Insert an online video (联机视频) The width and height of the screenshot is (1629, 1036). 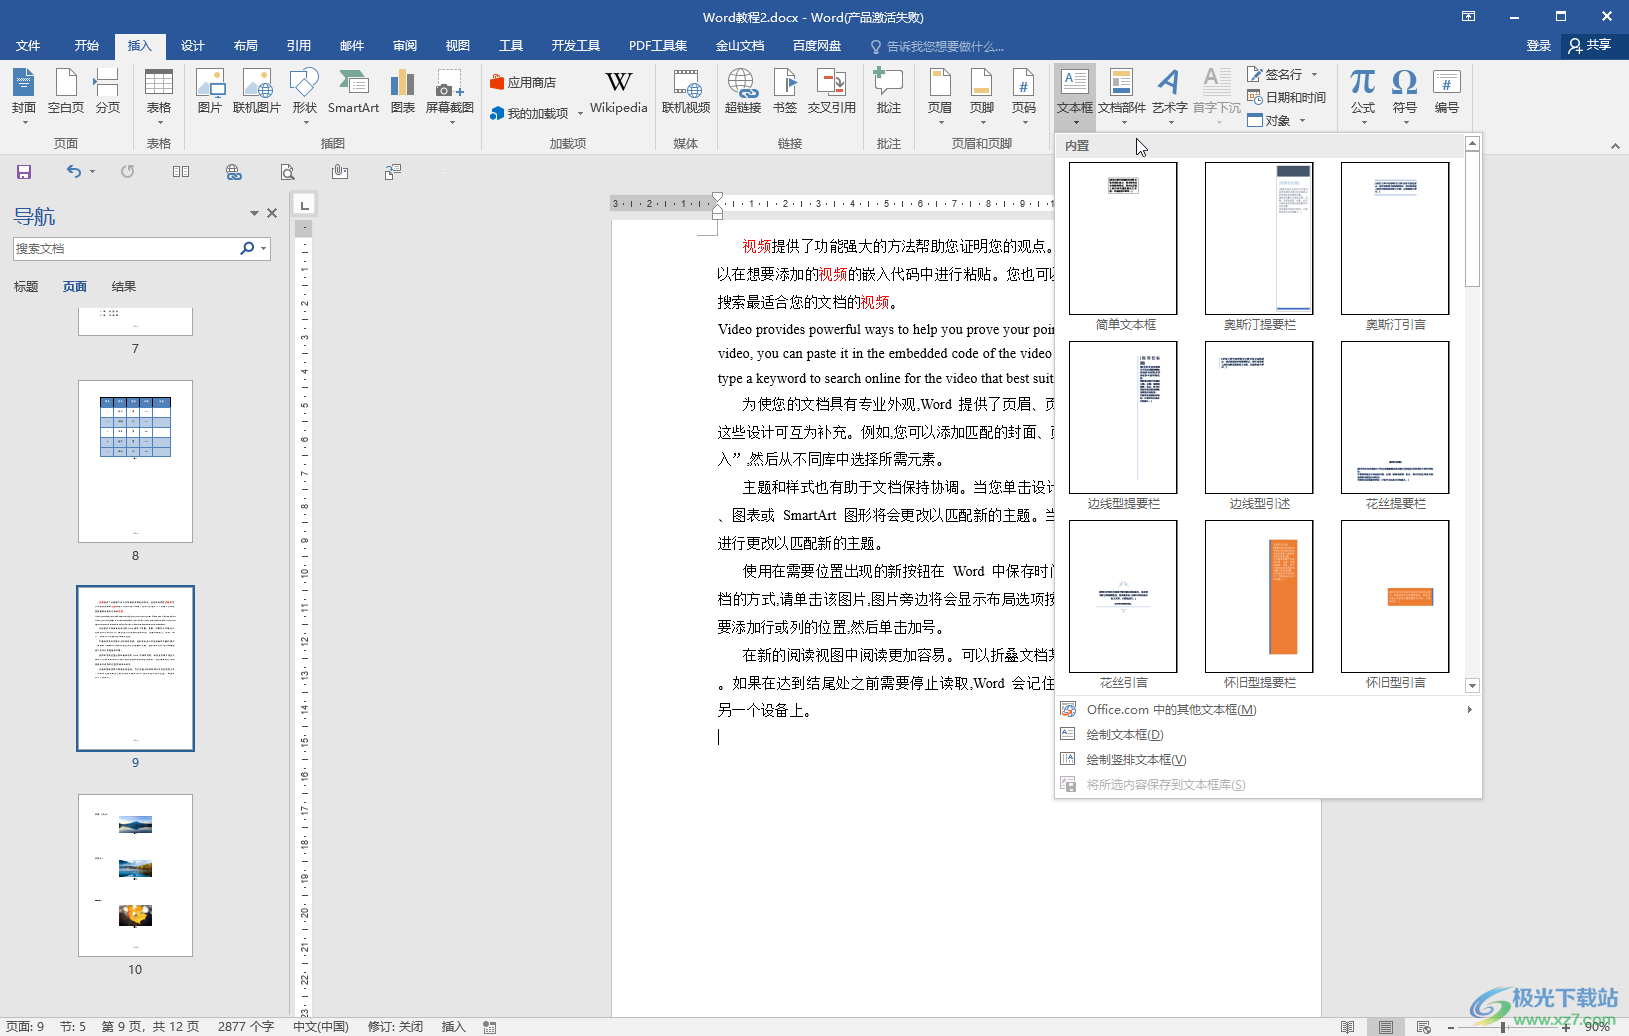pyautogui.click(x=686, y=92)
